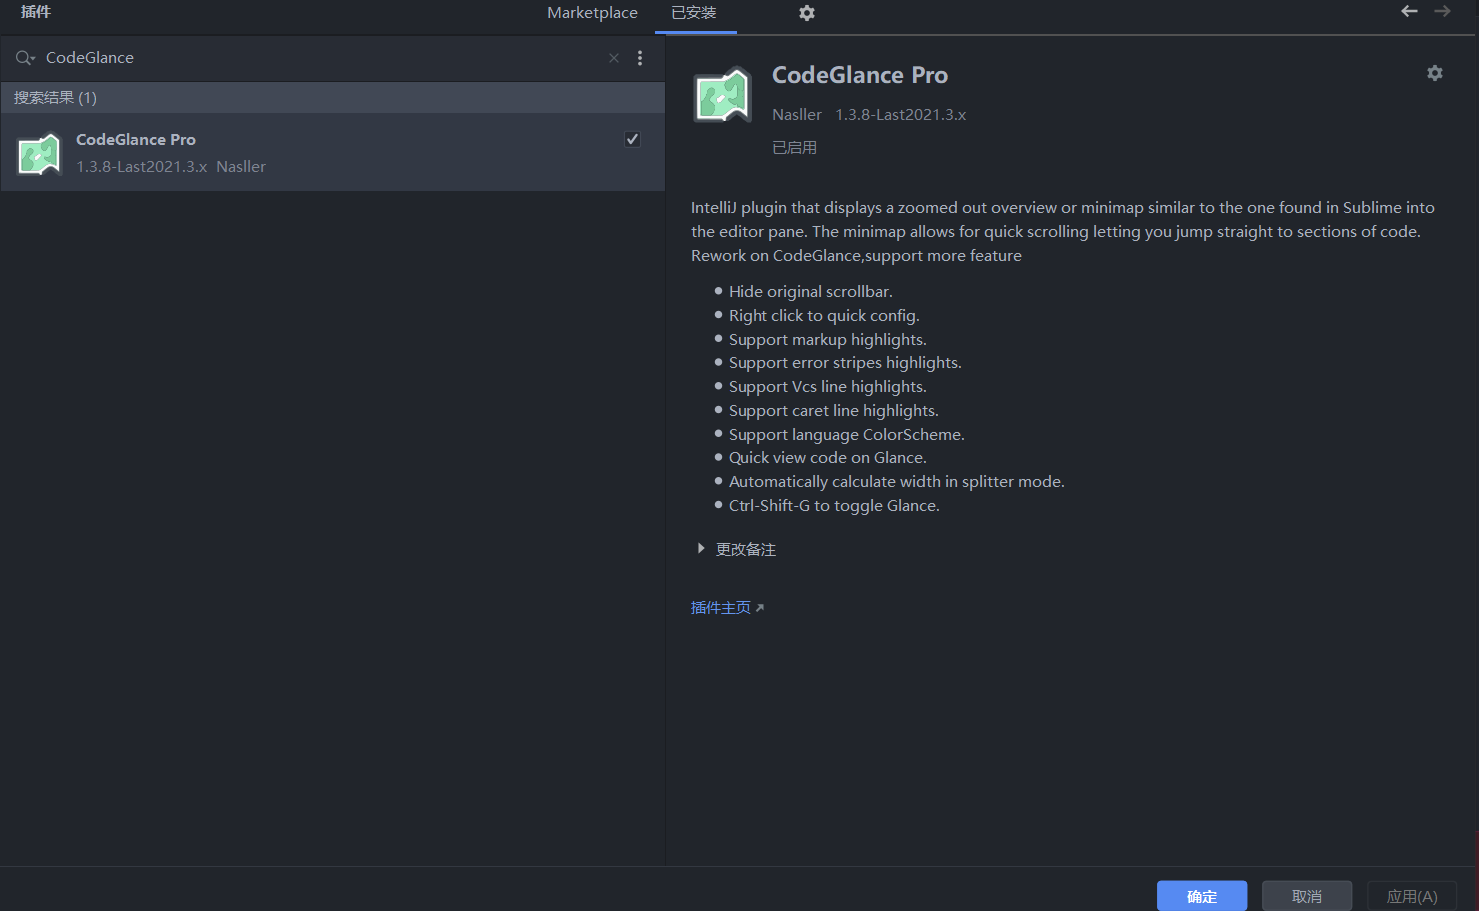The width and height of the screenshot is (1479, 911).
Task: Clear the CodeGlance search text
Action: [x=614, y=58]
